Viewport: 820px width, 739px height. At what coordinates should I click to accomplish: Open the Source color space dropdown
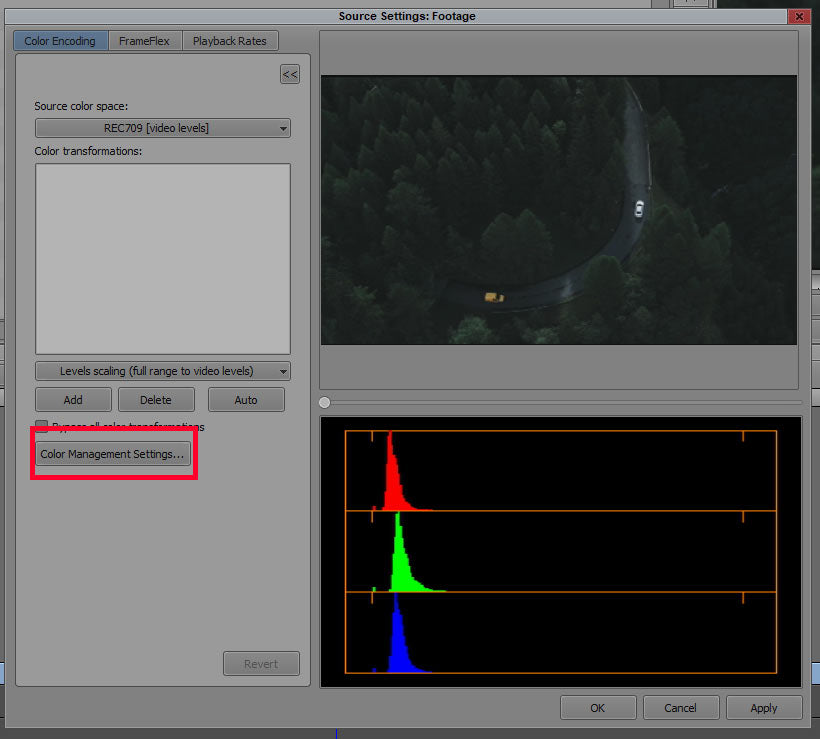pyautogui.click(x=162, y=128)
